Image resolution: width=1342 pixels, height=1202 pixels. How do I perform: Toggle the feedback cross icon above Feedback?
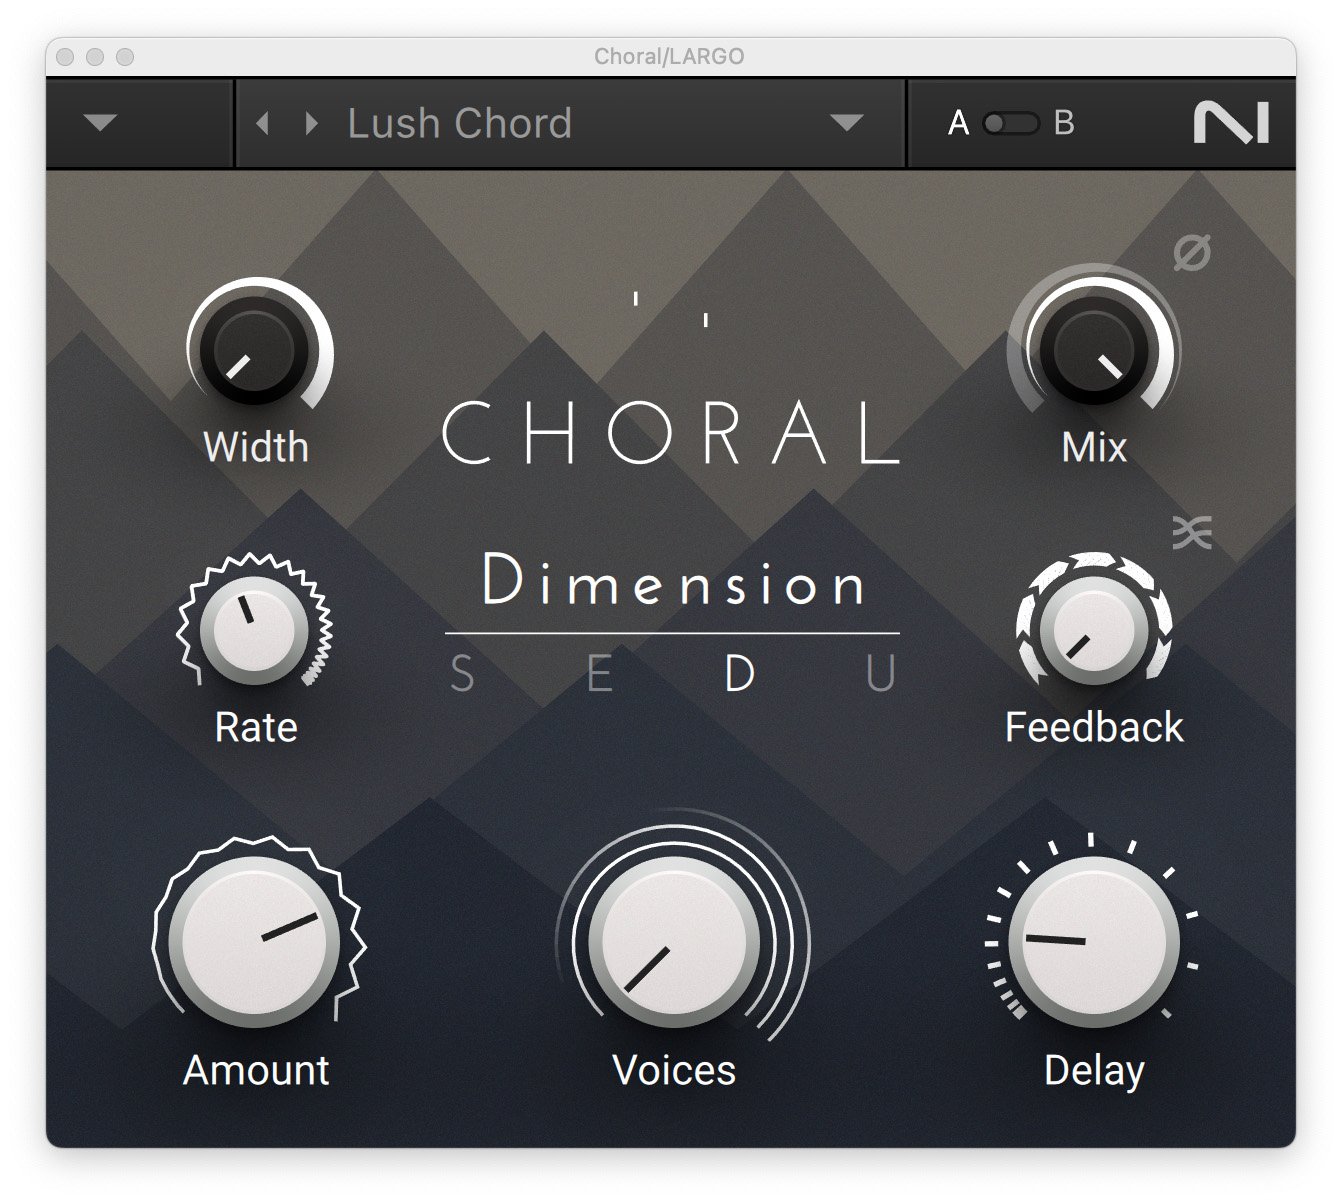1191,533
